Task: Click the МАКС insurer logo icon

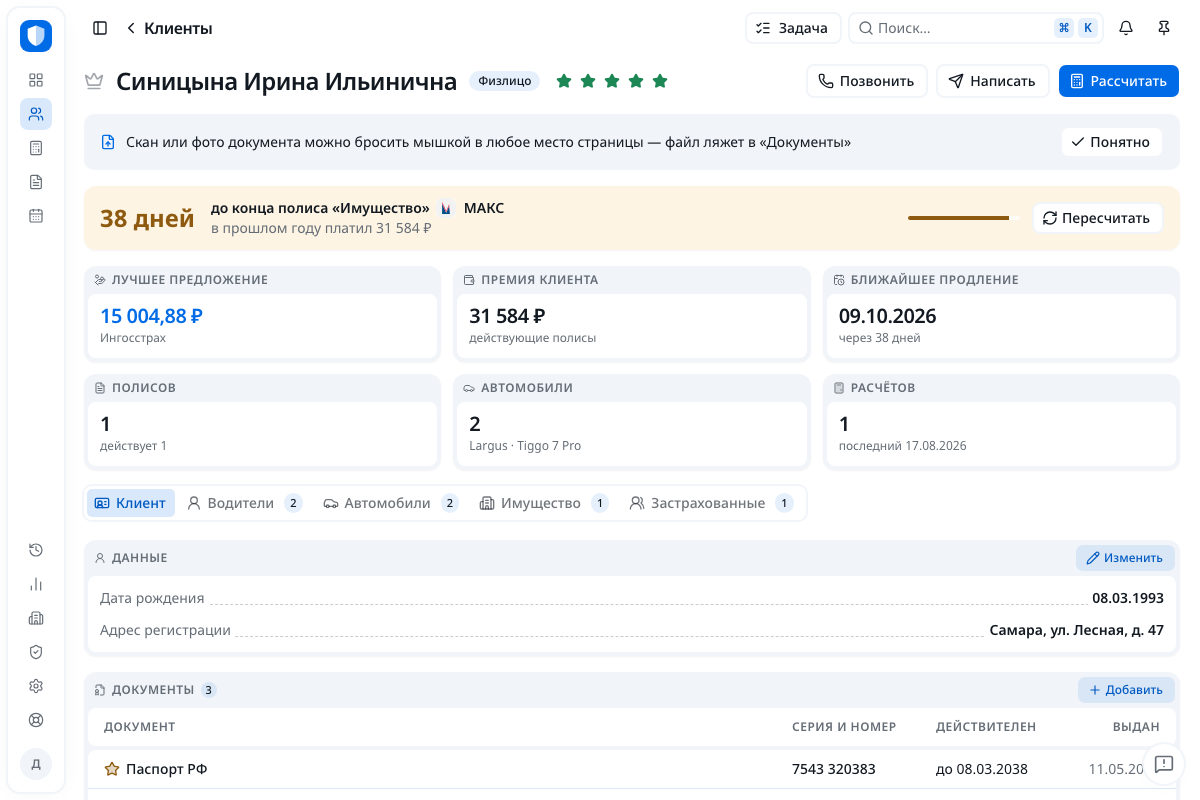Action: coord(446,208)
